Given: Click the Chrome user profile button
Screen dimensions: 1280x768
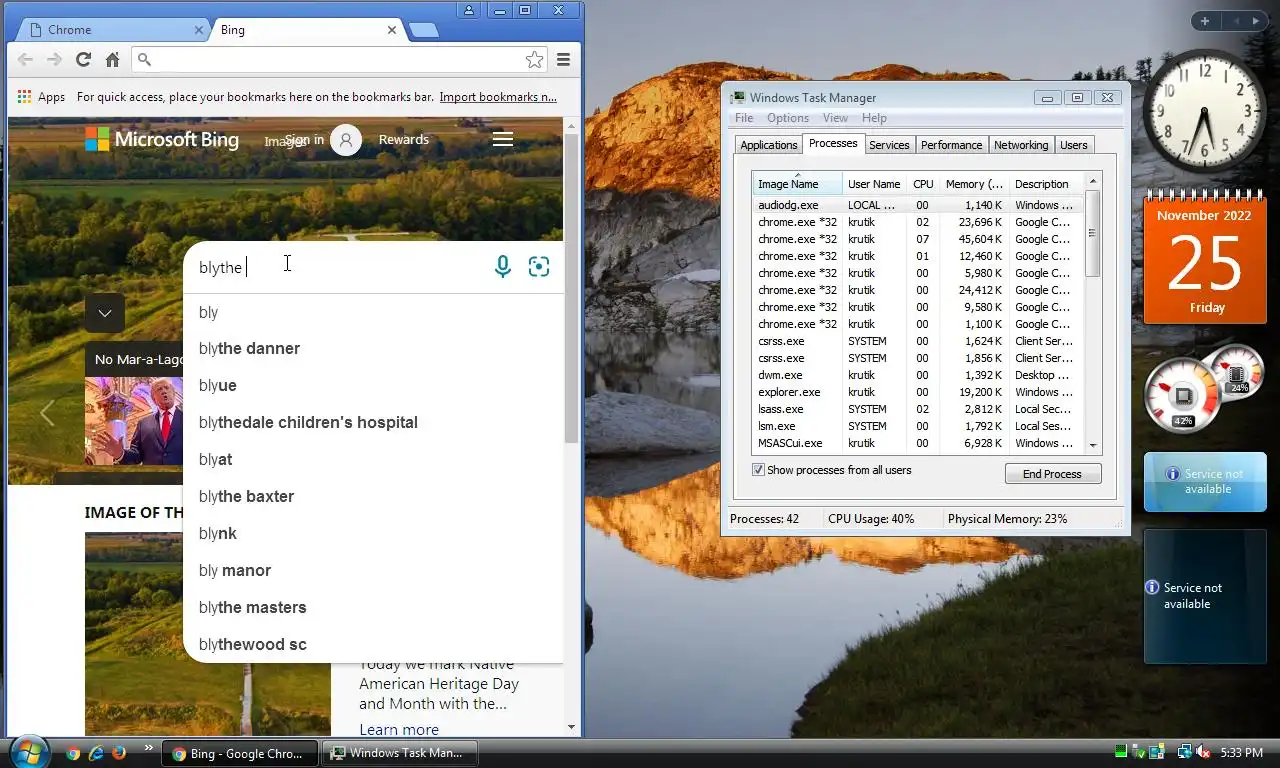Looking at the screenshot, I should tap(469, 10).
